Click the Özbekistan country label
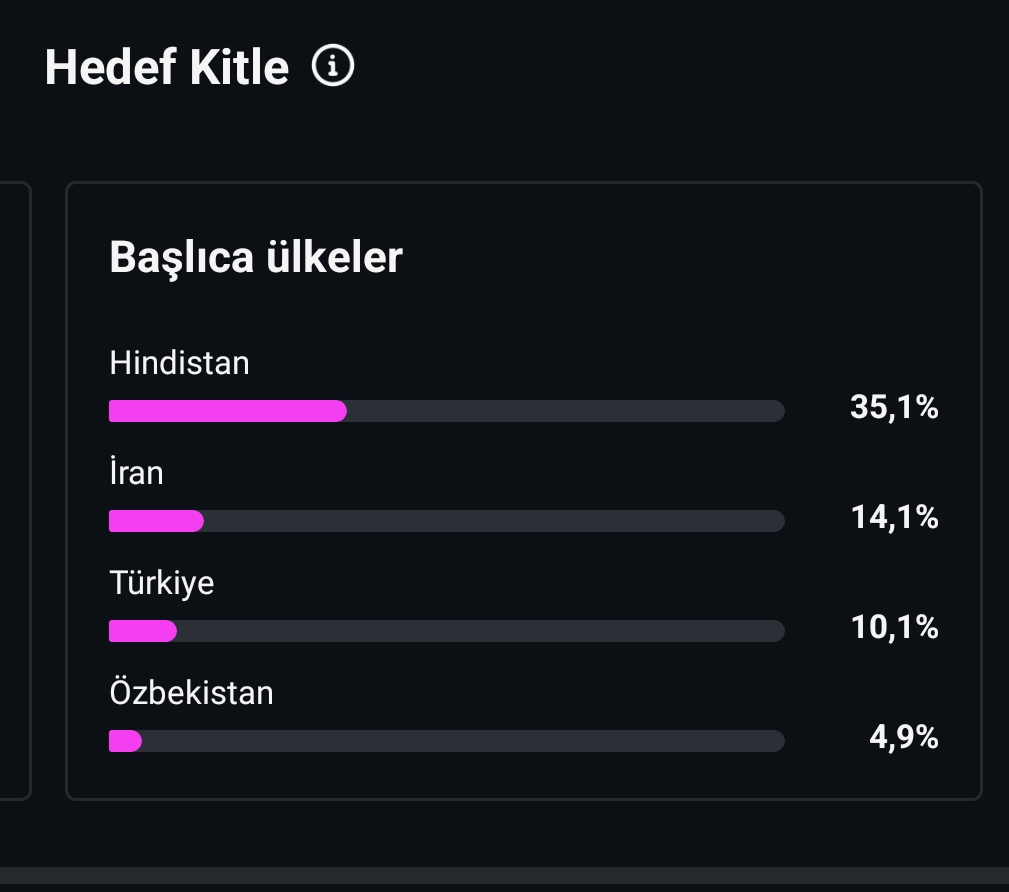The width and height of the screenshot is (1009, 892). [191, 692]
